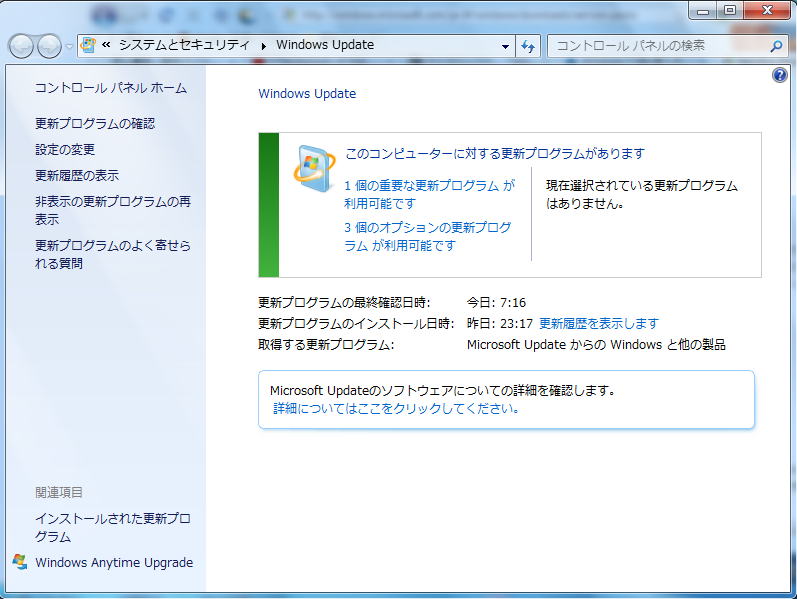Maximize the Windows Update window
This screenshot has height=599, width=797.
(730, 10)
